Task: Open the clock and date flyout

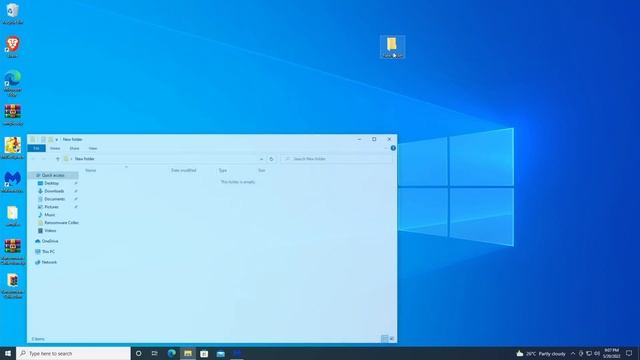Action: (611, 353)
